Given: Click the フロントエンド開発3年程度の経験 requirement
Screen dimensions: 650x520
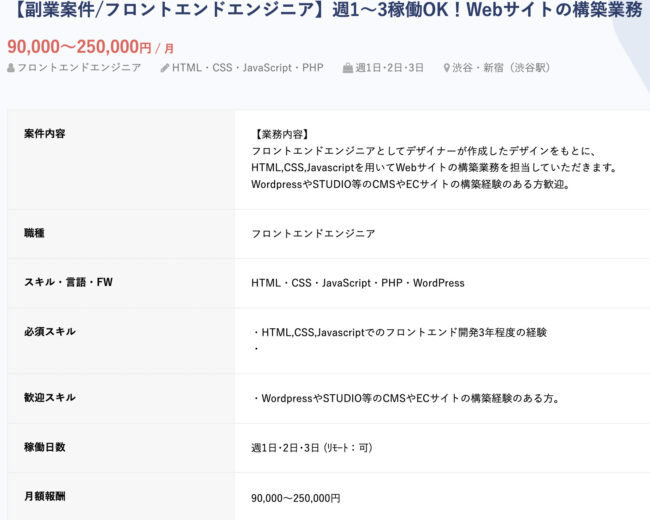Looking at the screenshot, I should [x=400, y=332].
